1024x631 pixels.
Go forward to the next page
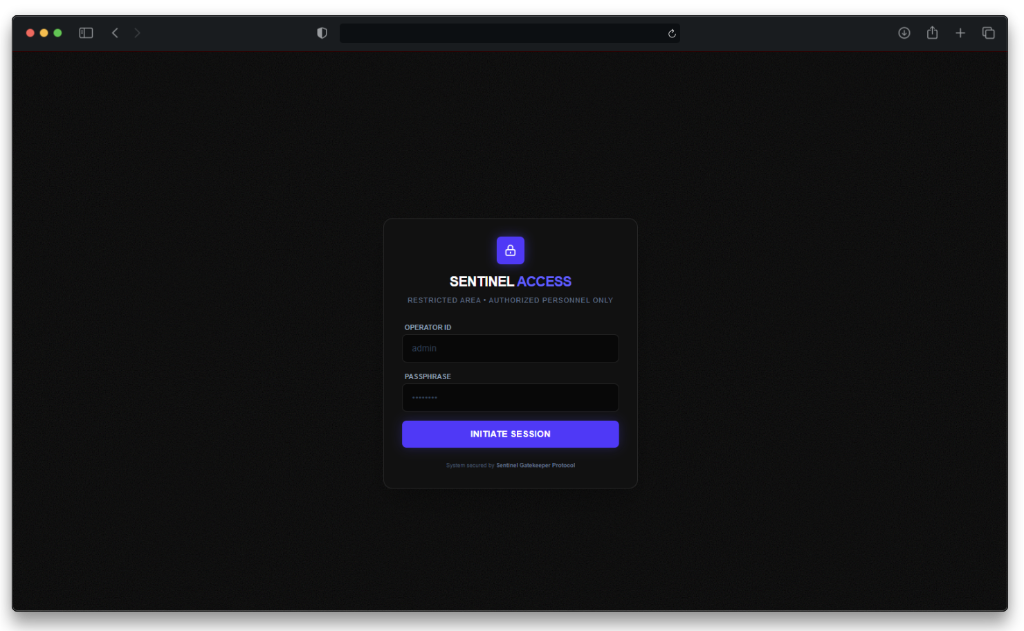[x=137, y=33]
